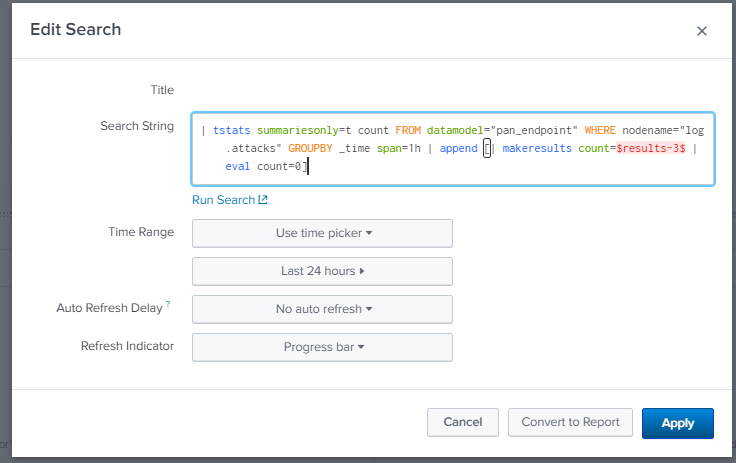
Task: Click the Search String field label
Action: (x=137, y=126)
